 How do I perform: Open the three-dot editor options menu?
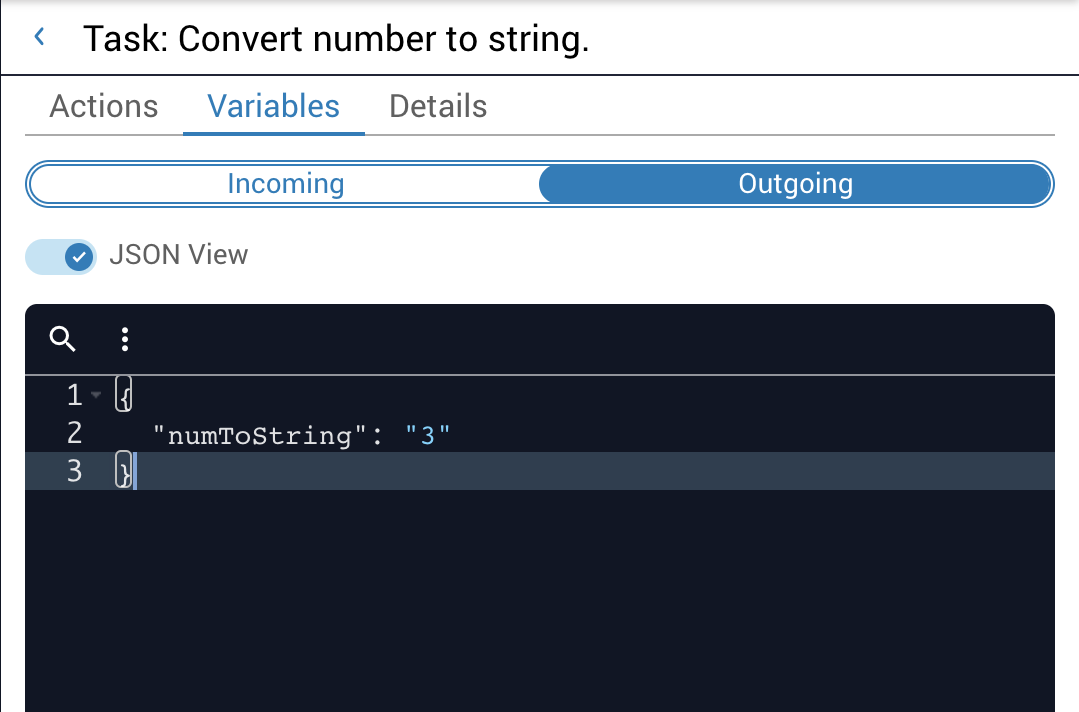coord(125,340)
